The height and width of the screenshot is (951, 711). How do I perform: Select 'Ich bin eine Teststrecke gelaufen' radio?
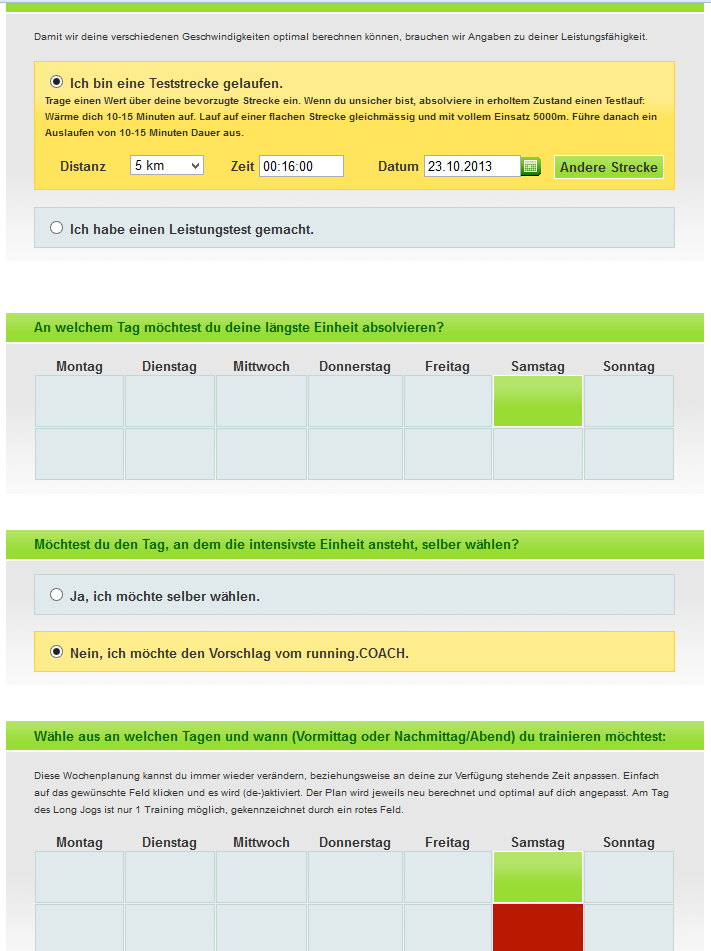point(56,81)
